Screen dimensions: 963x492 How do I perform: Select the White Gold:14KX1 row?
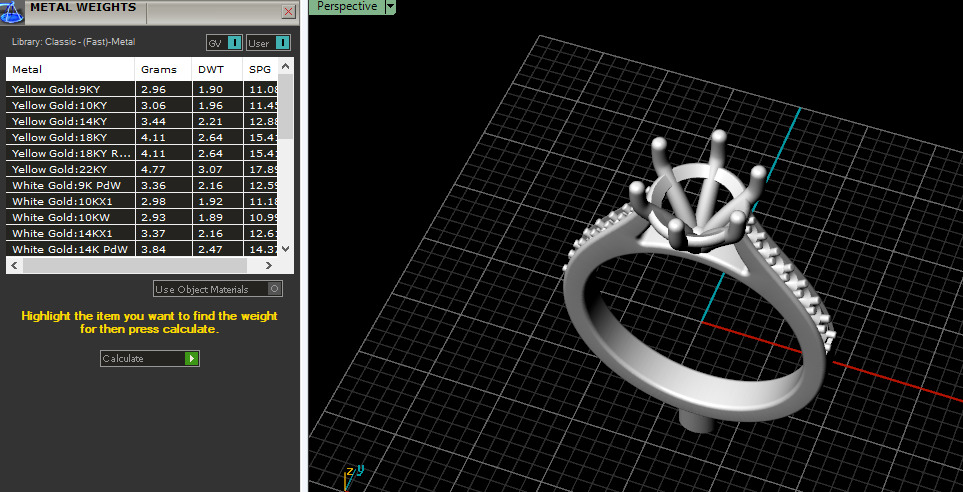[x=142, y=233]
